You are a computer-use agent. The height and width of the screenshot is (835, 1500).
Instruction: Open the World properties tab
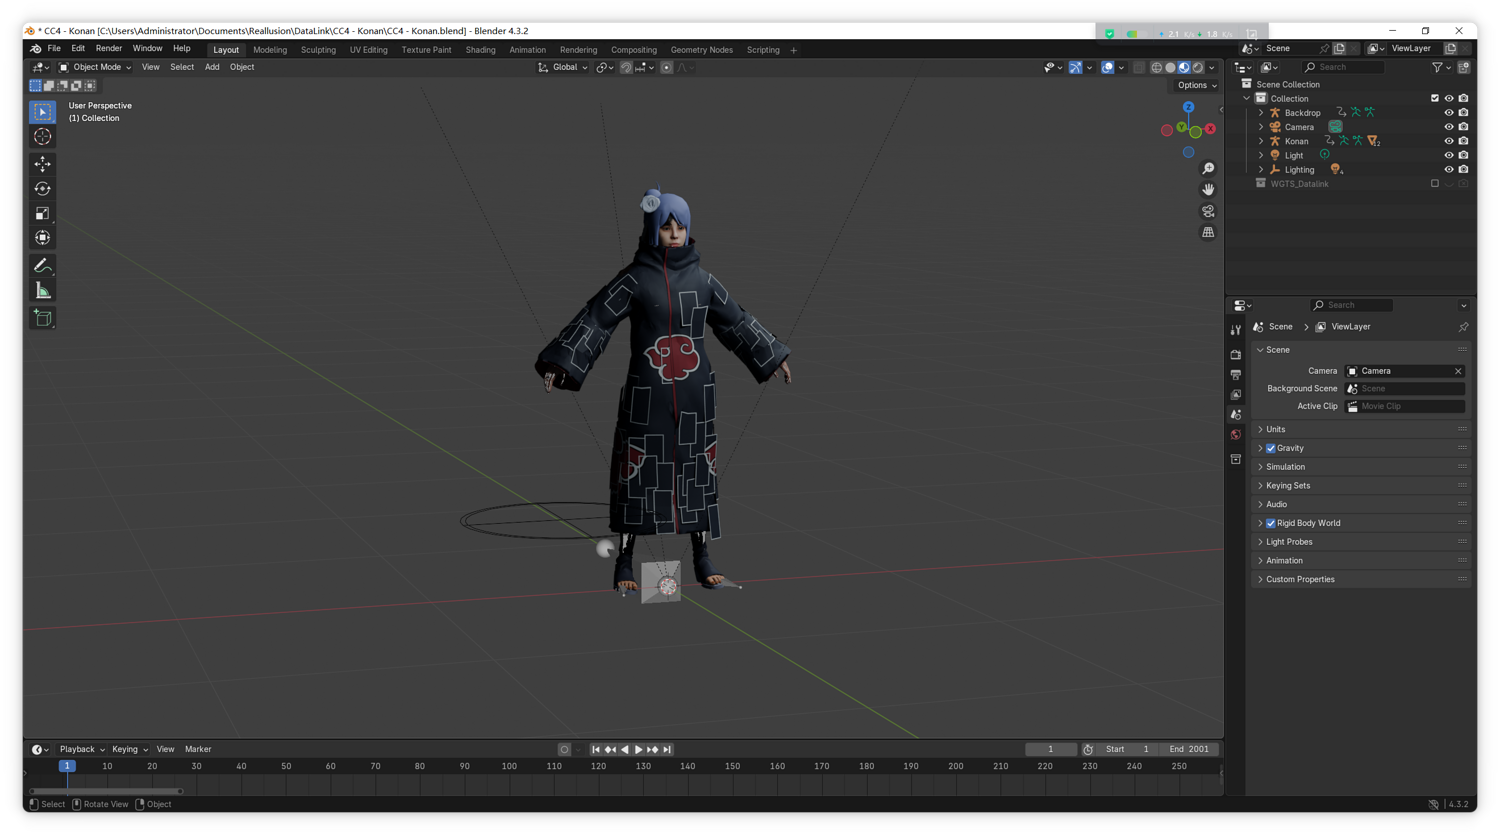pyautogui.click(x=1236, y=435)
